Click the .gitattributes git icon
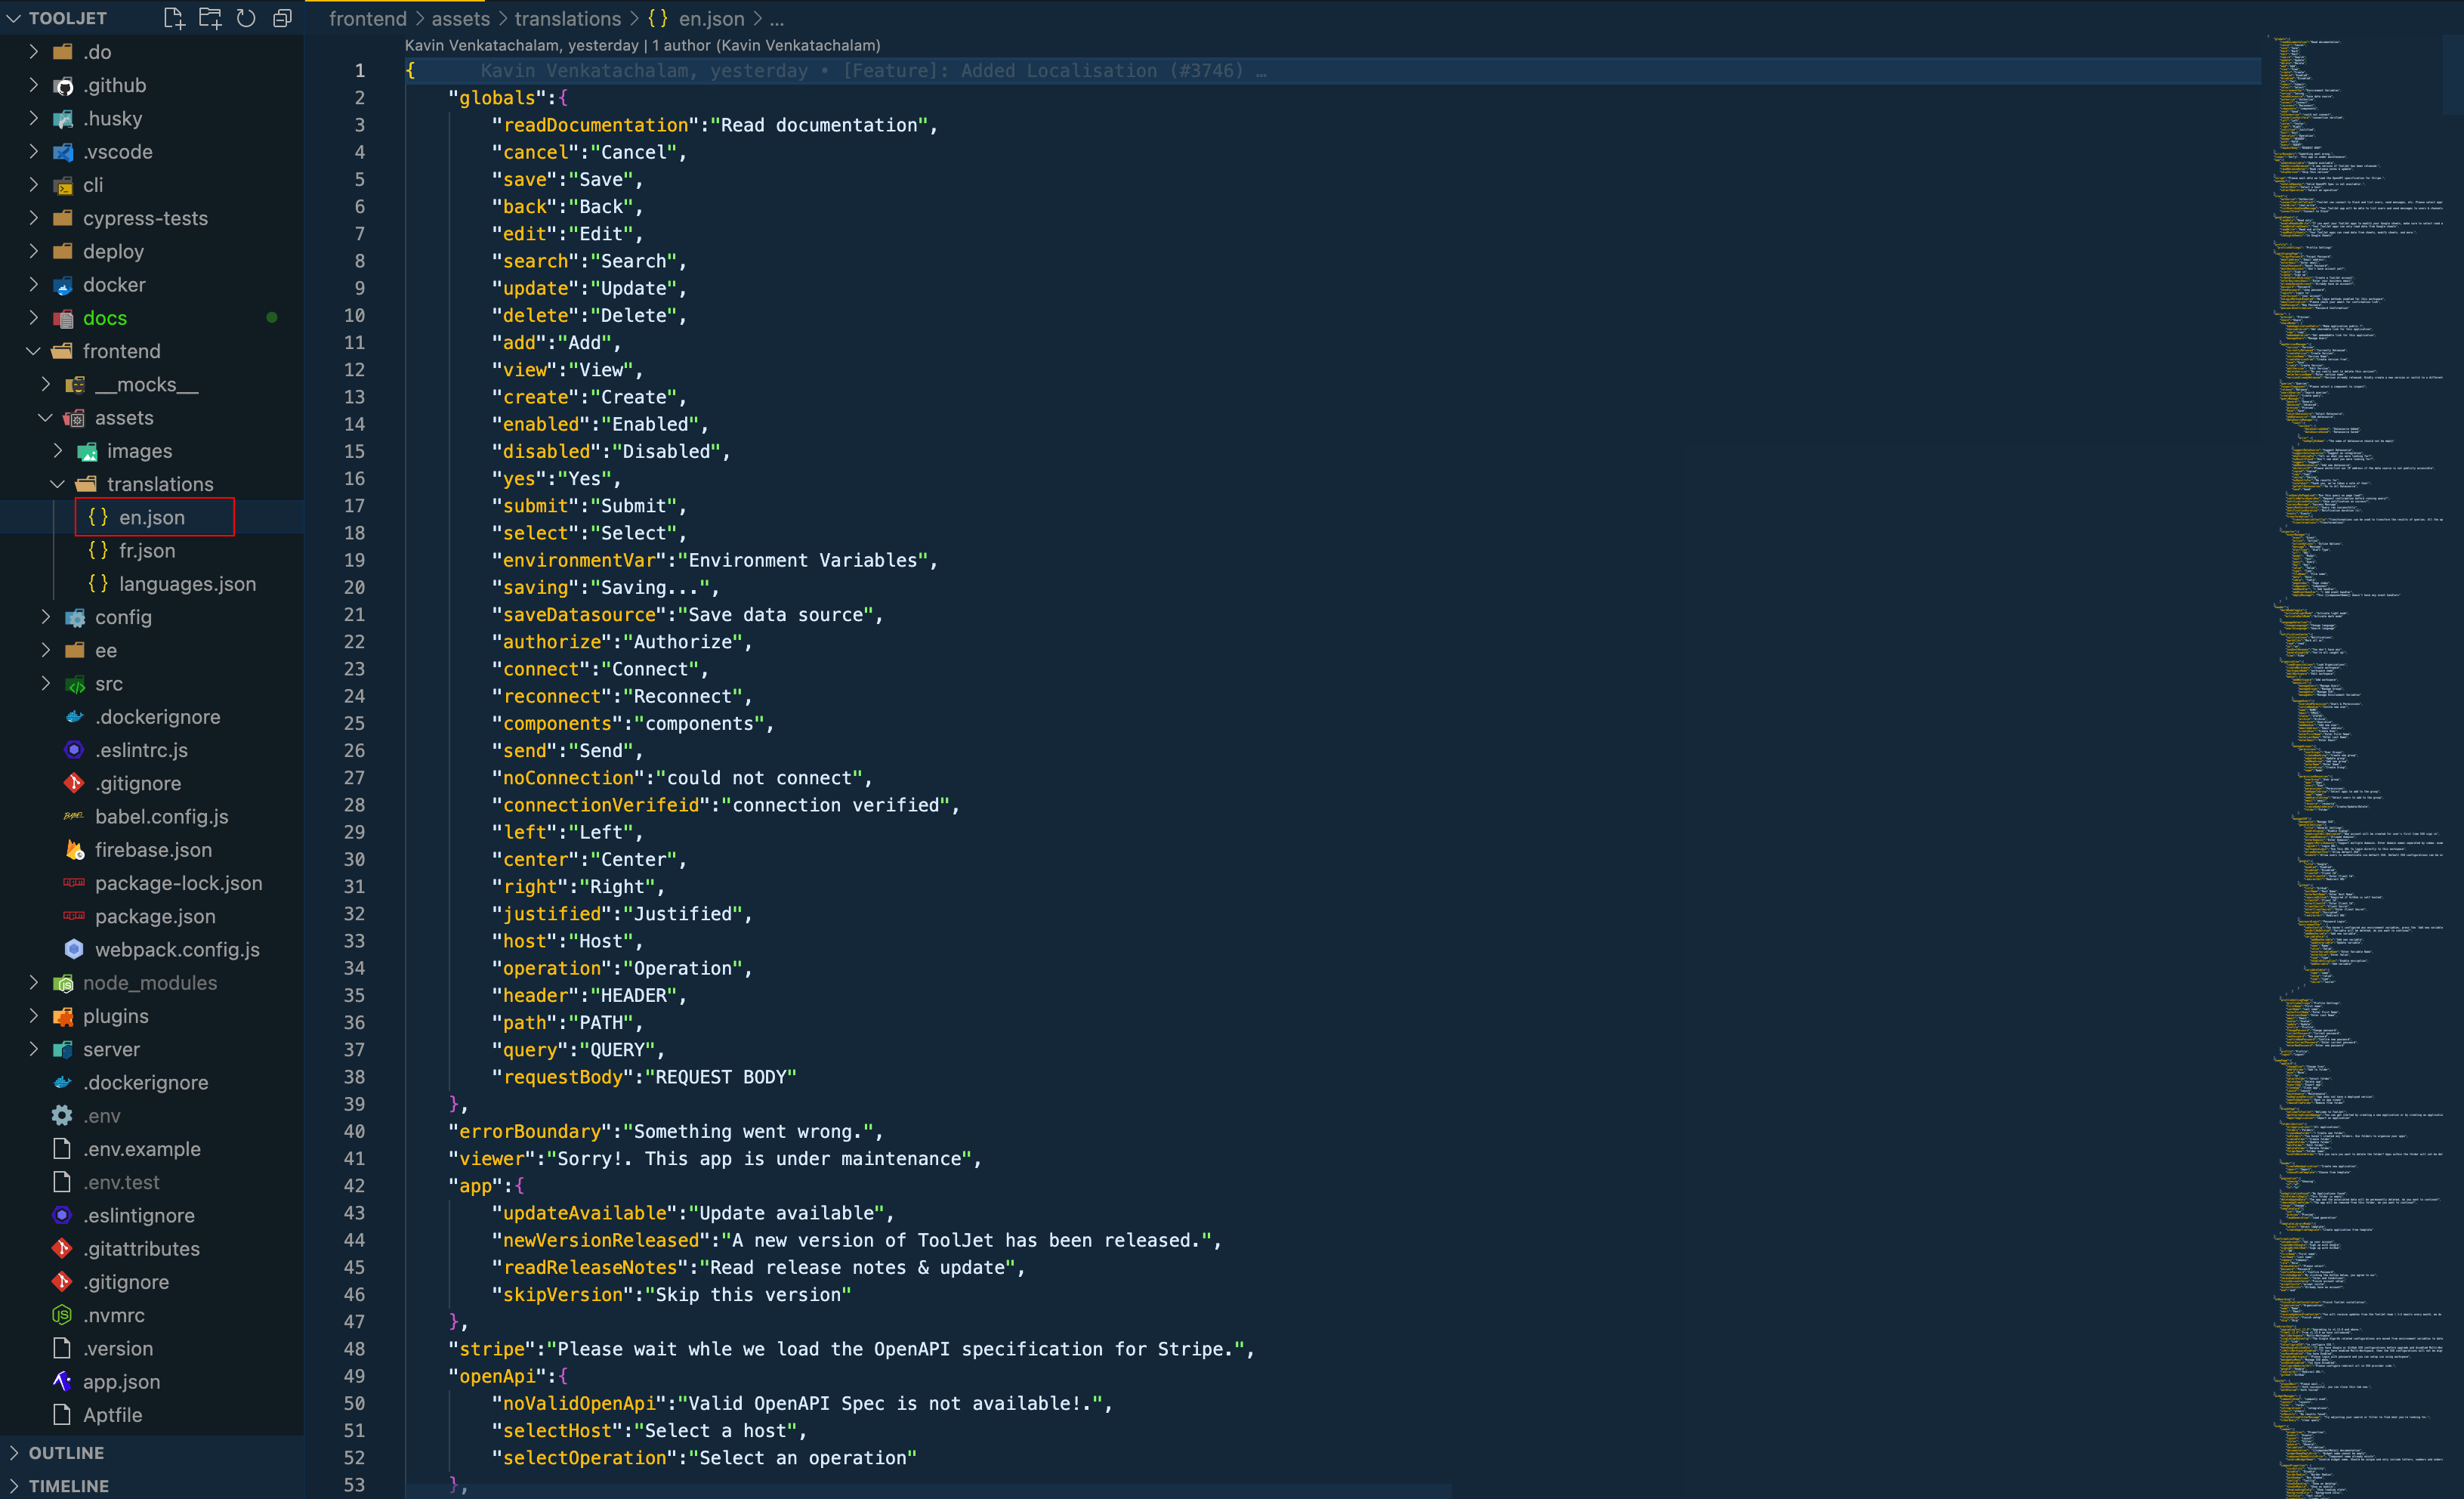 63,1249
